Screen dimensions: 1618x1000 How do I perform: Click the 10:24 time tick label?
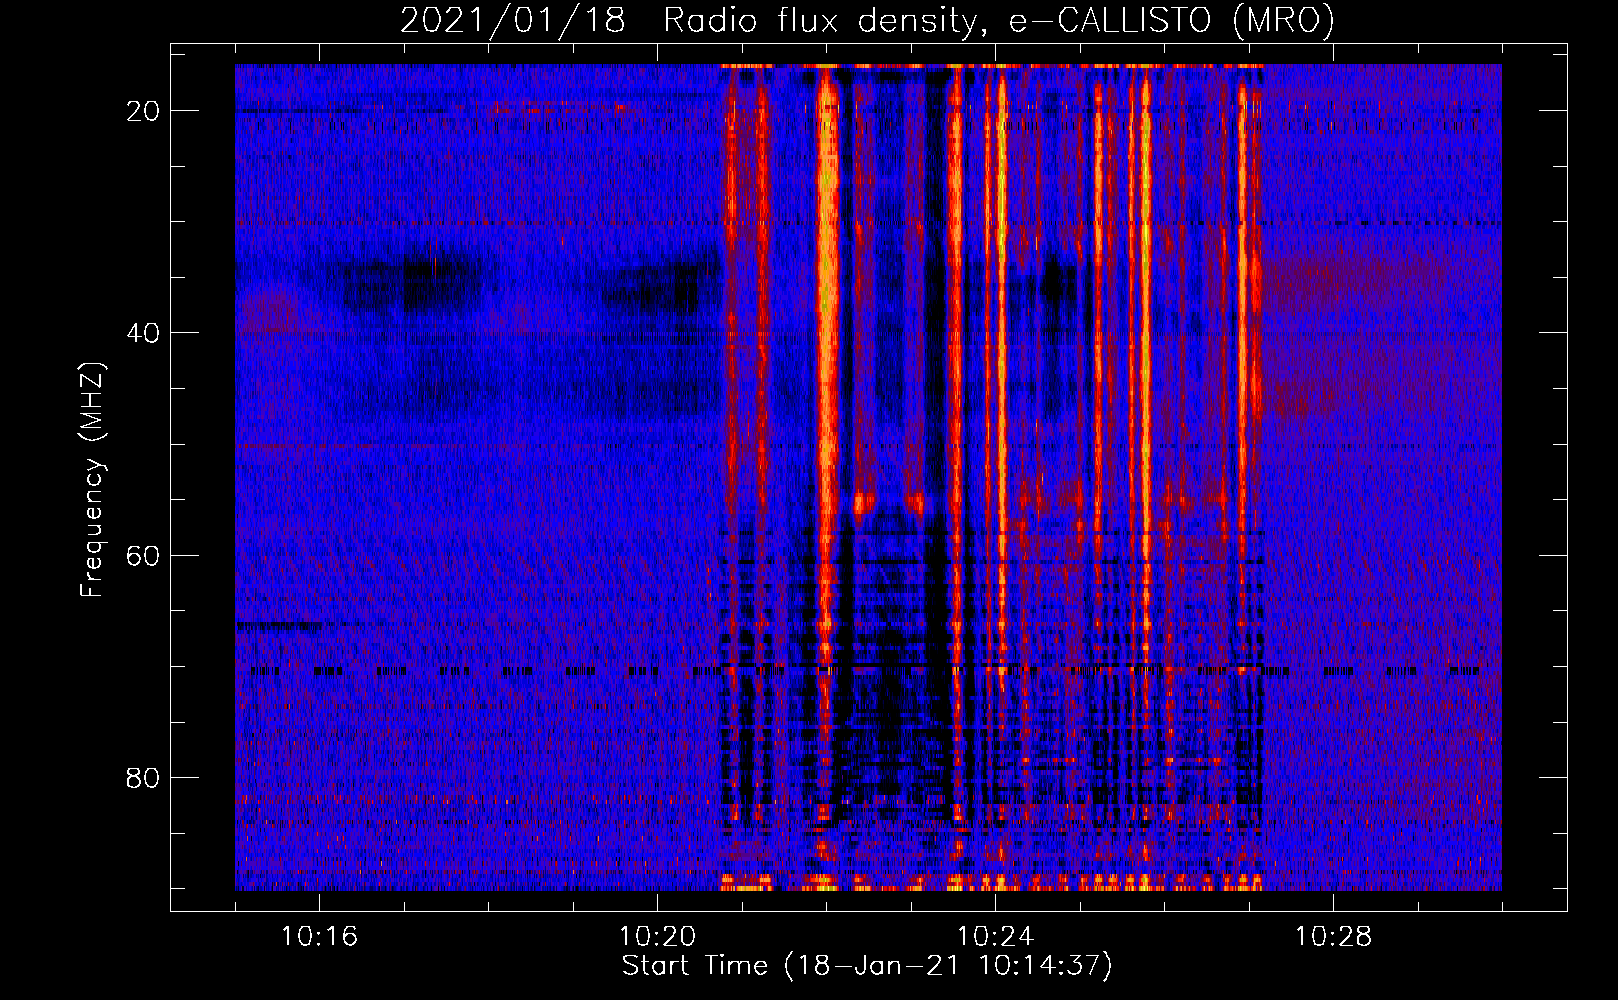point(995,937)
